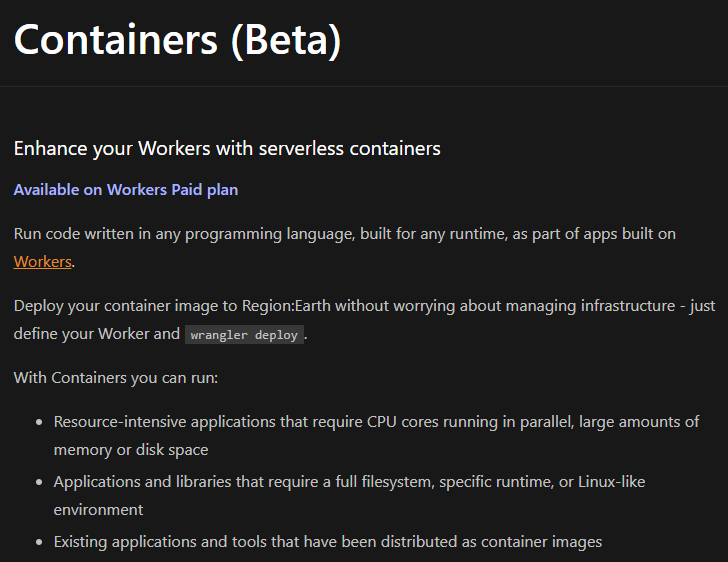Click the bullet starting 'Applications and libraries'

pos(349,496)
